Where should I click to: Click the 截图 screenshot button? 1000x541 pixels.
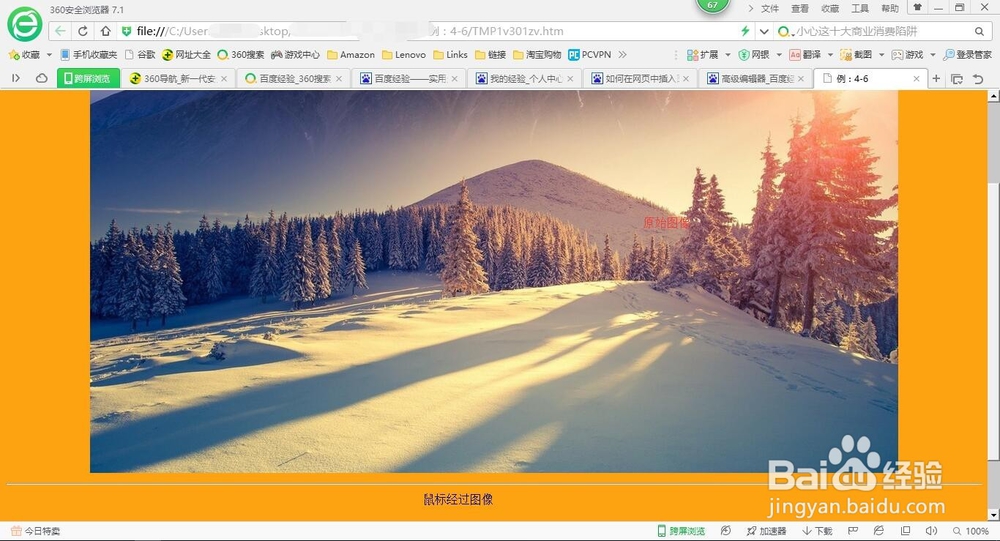(x=856, y=55)
